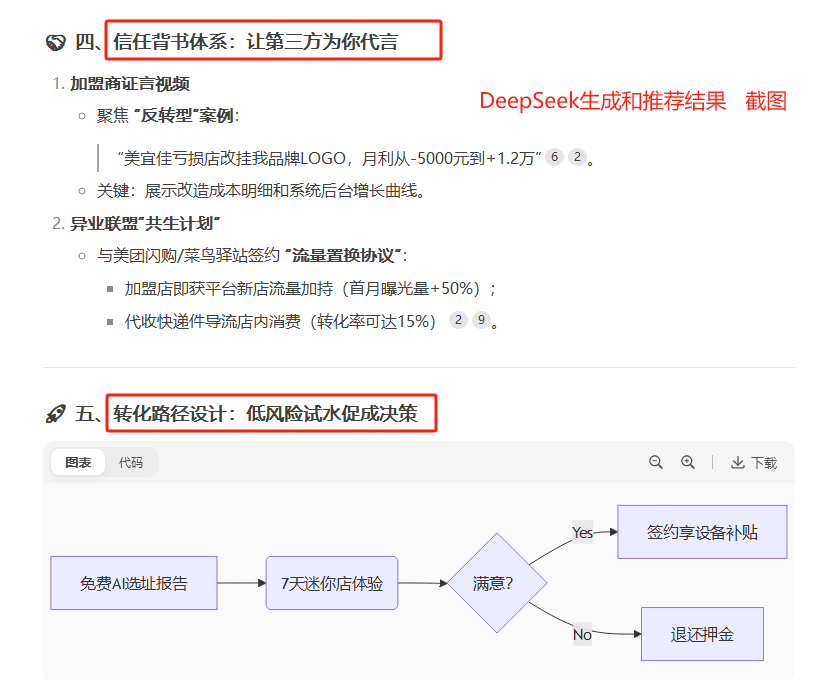Image resolution: width=831 pixels, height=680 pixels.
Task: Select the 免费AI选址报告 flowchart node
Action: 133,583
